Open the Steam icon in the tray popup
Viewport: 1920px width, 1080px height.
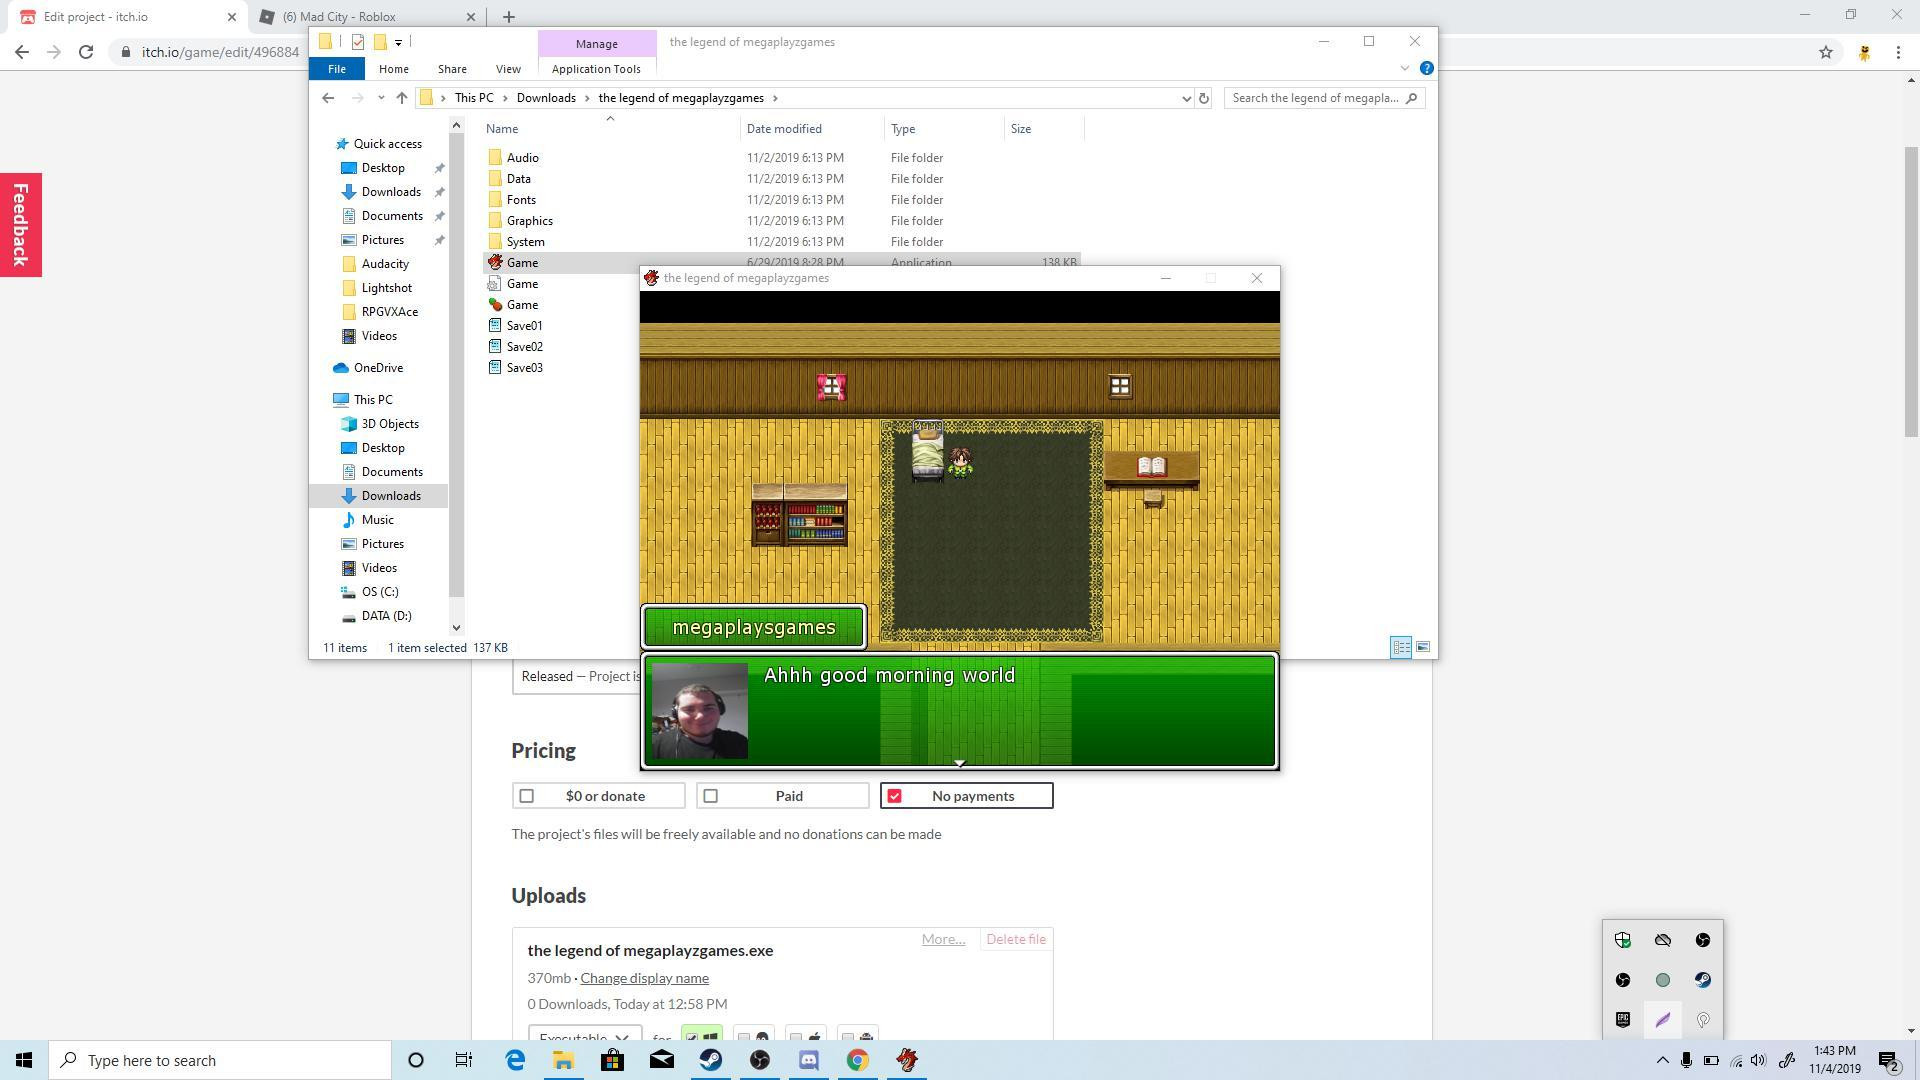tap(1703, 980)
